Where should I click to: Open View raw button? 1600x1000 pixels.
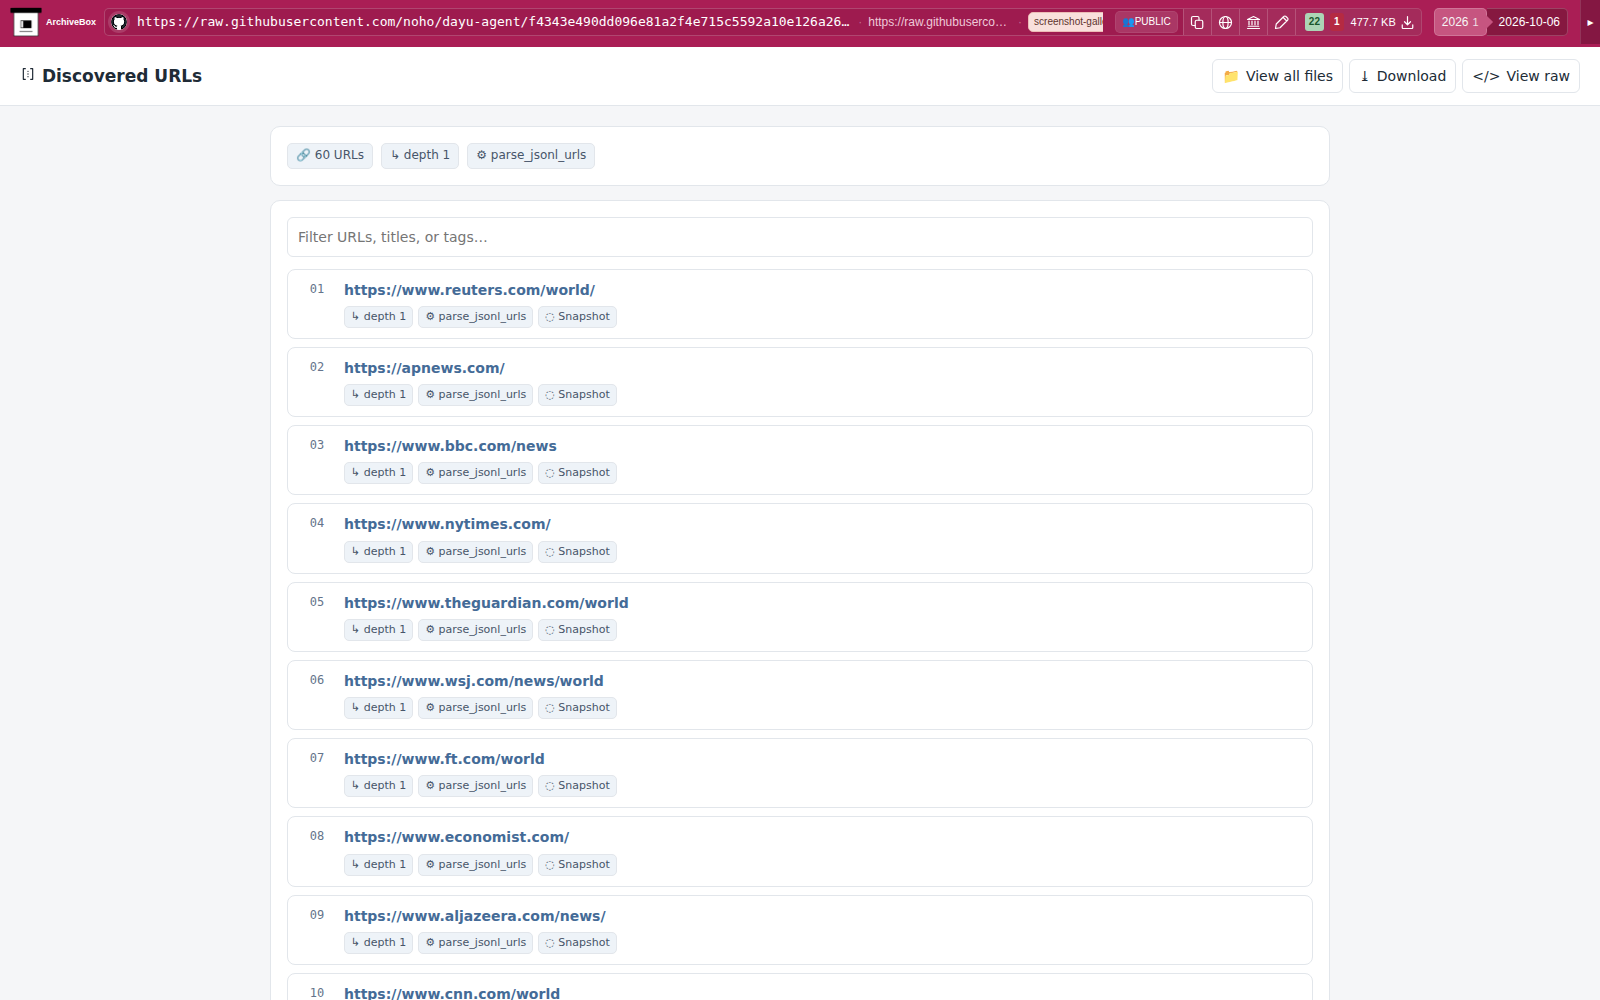point(1521,76)
